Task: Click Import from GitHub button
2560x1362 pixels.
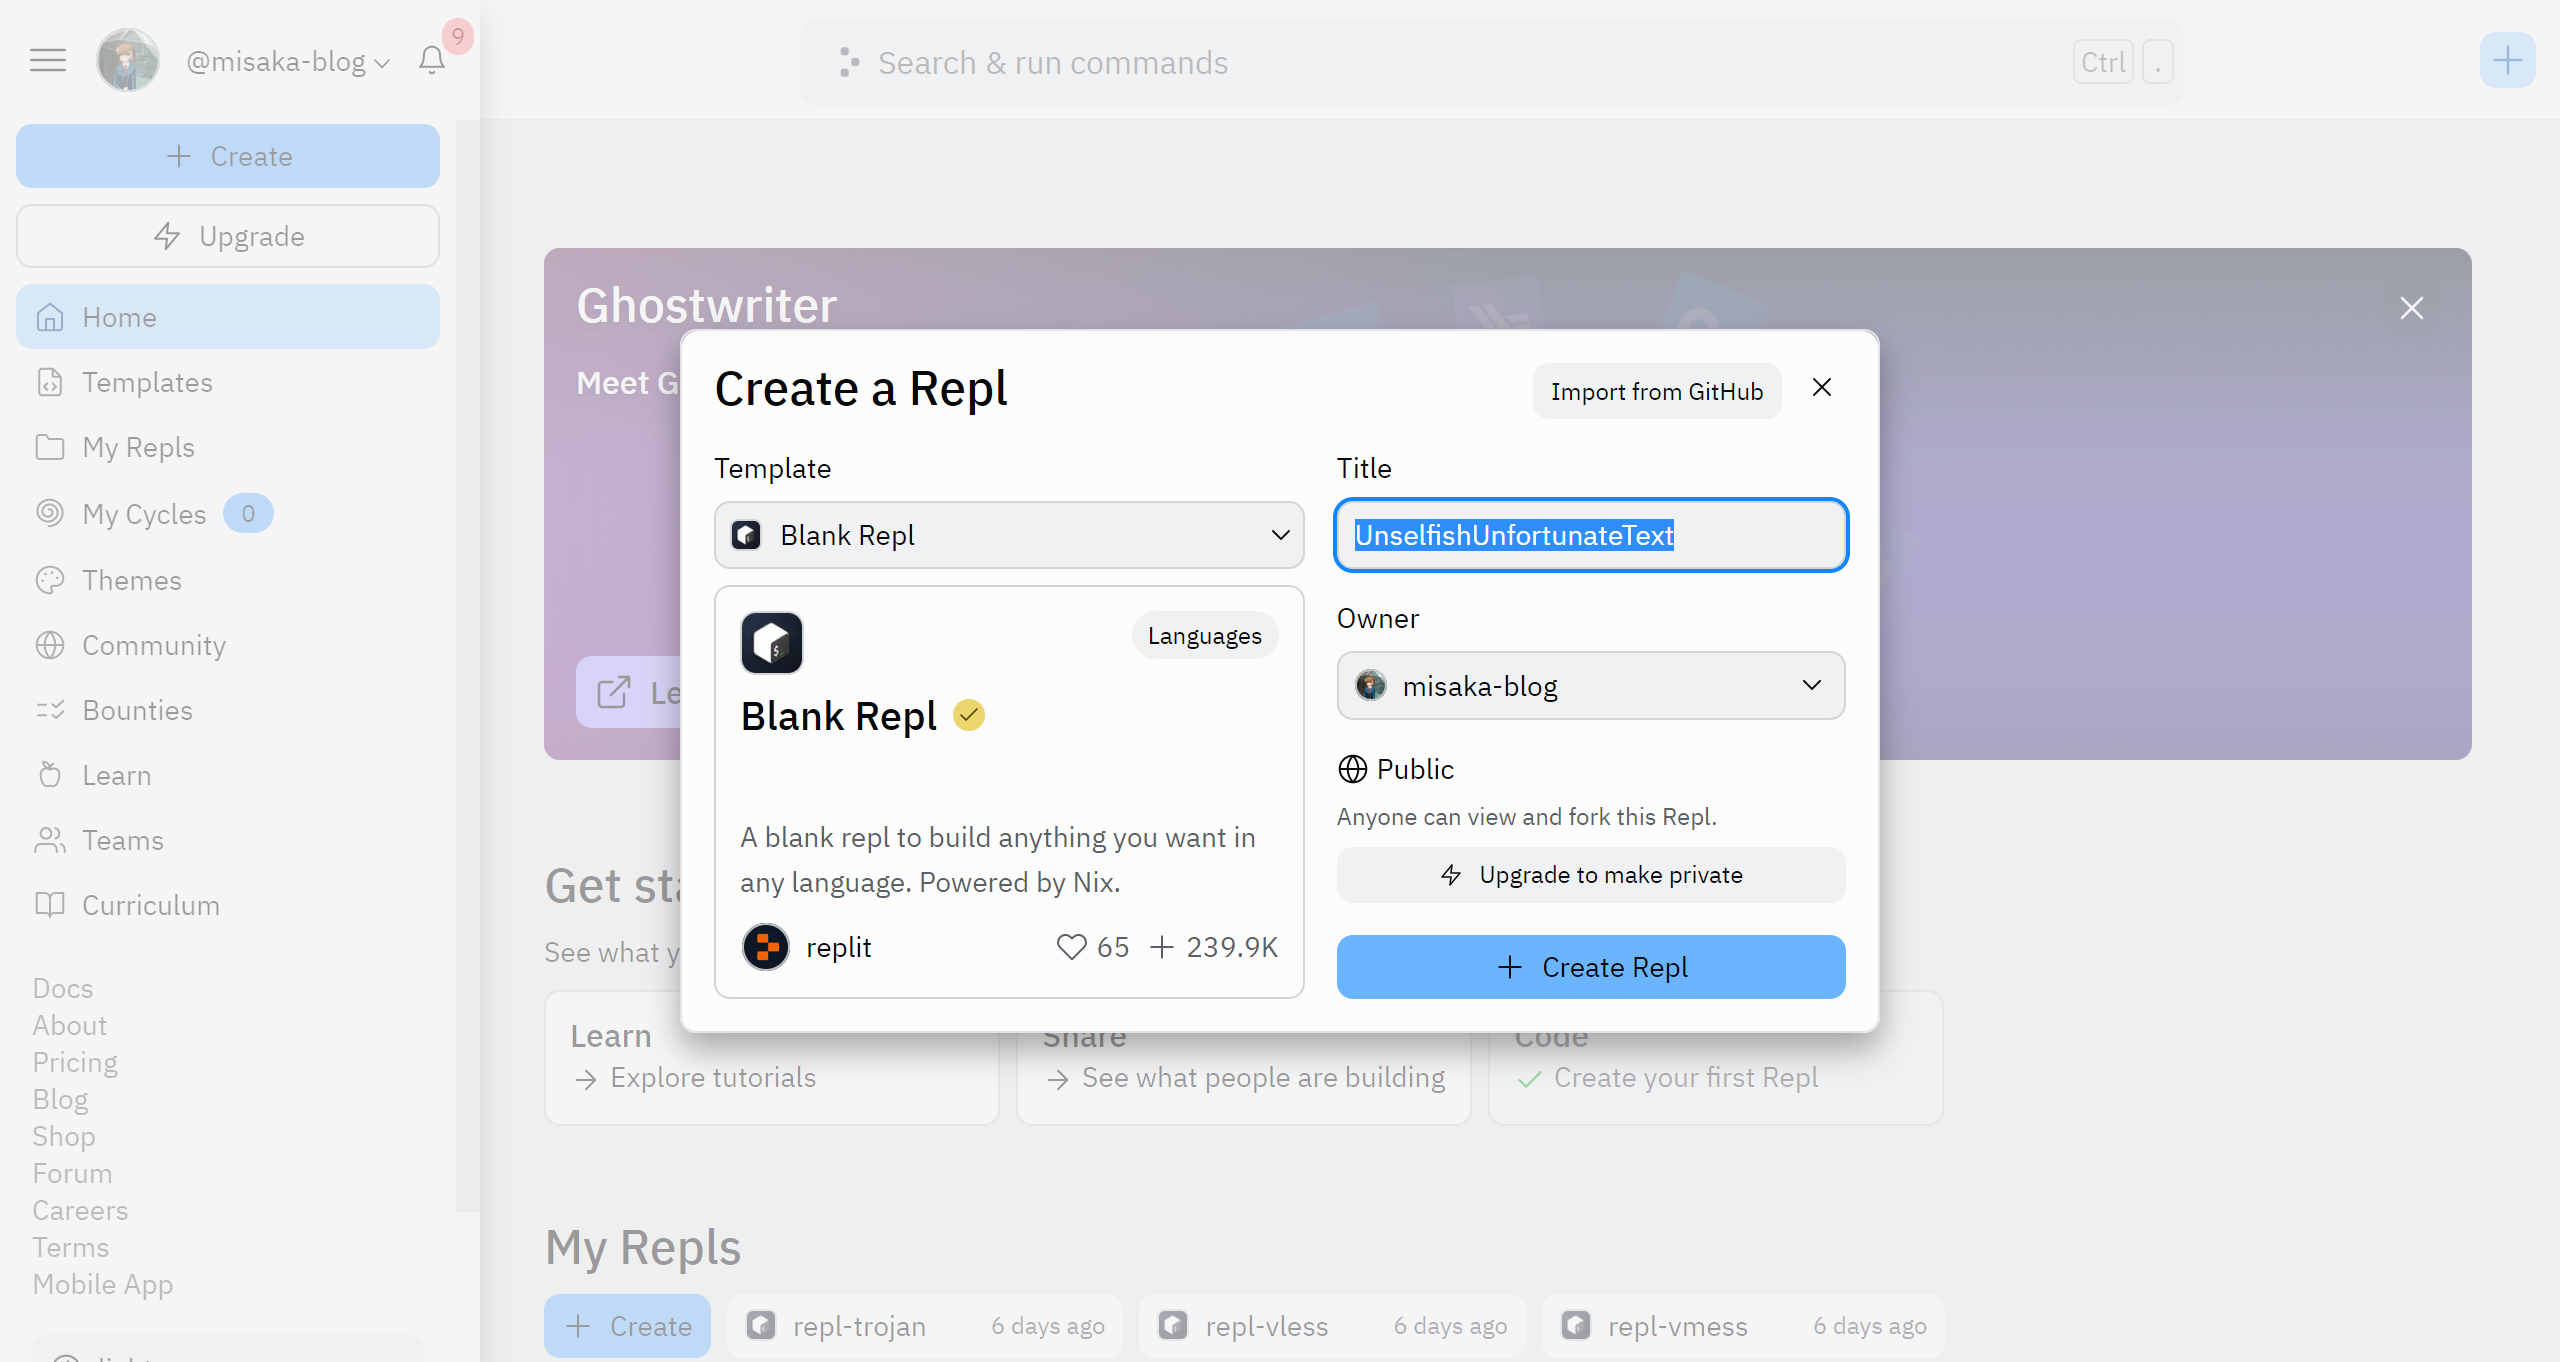Action: (x=1656, y=392)
